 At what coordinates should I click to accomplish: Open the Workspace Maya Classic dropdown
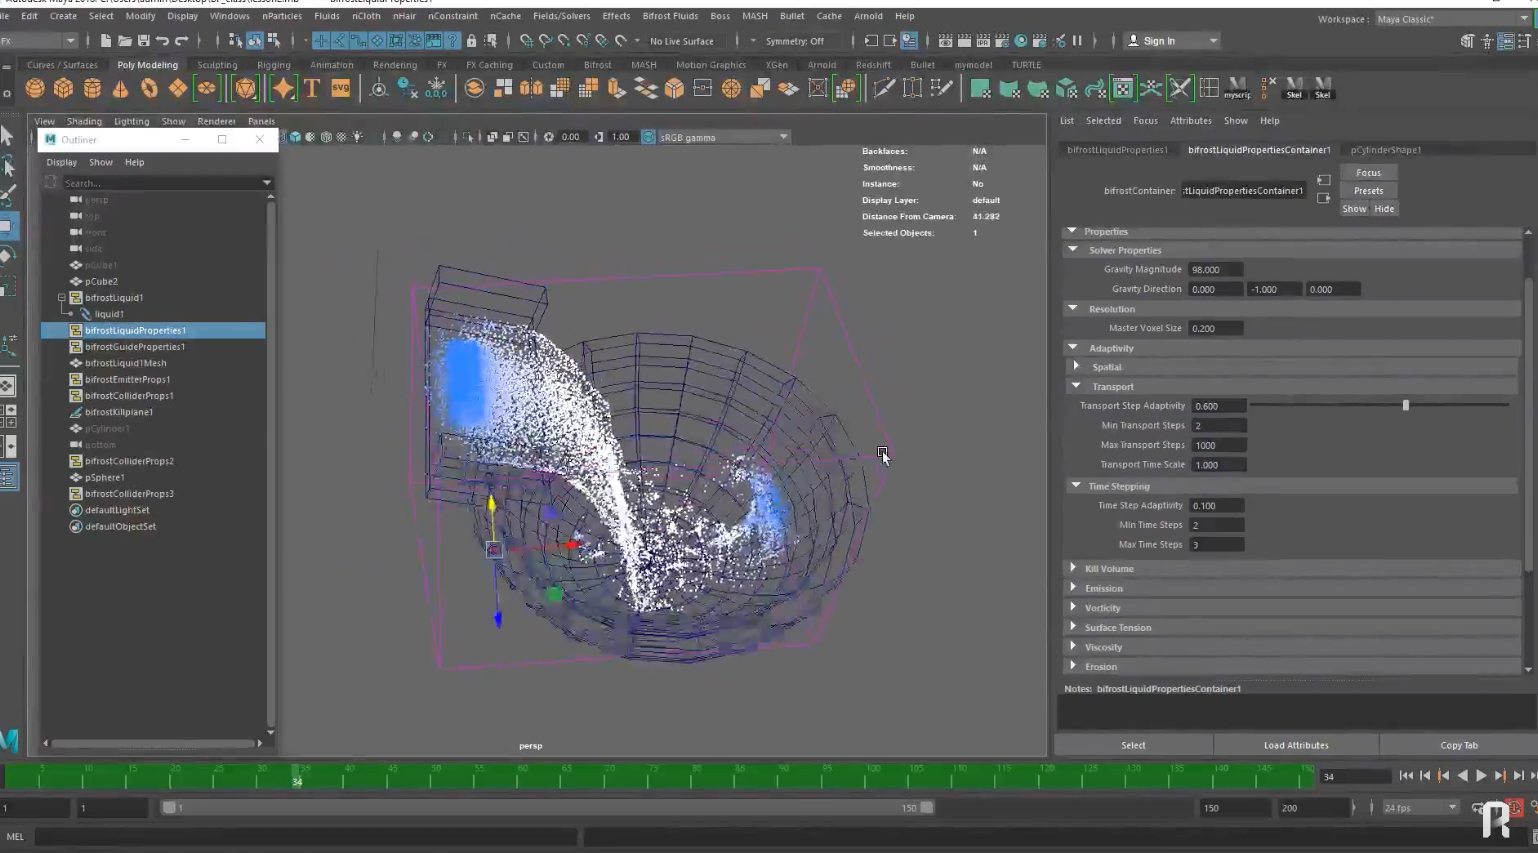pos(1451,19)
